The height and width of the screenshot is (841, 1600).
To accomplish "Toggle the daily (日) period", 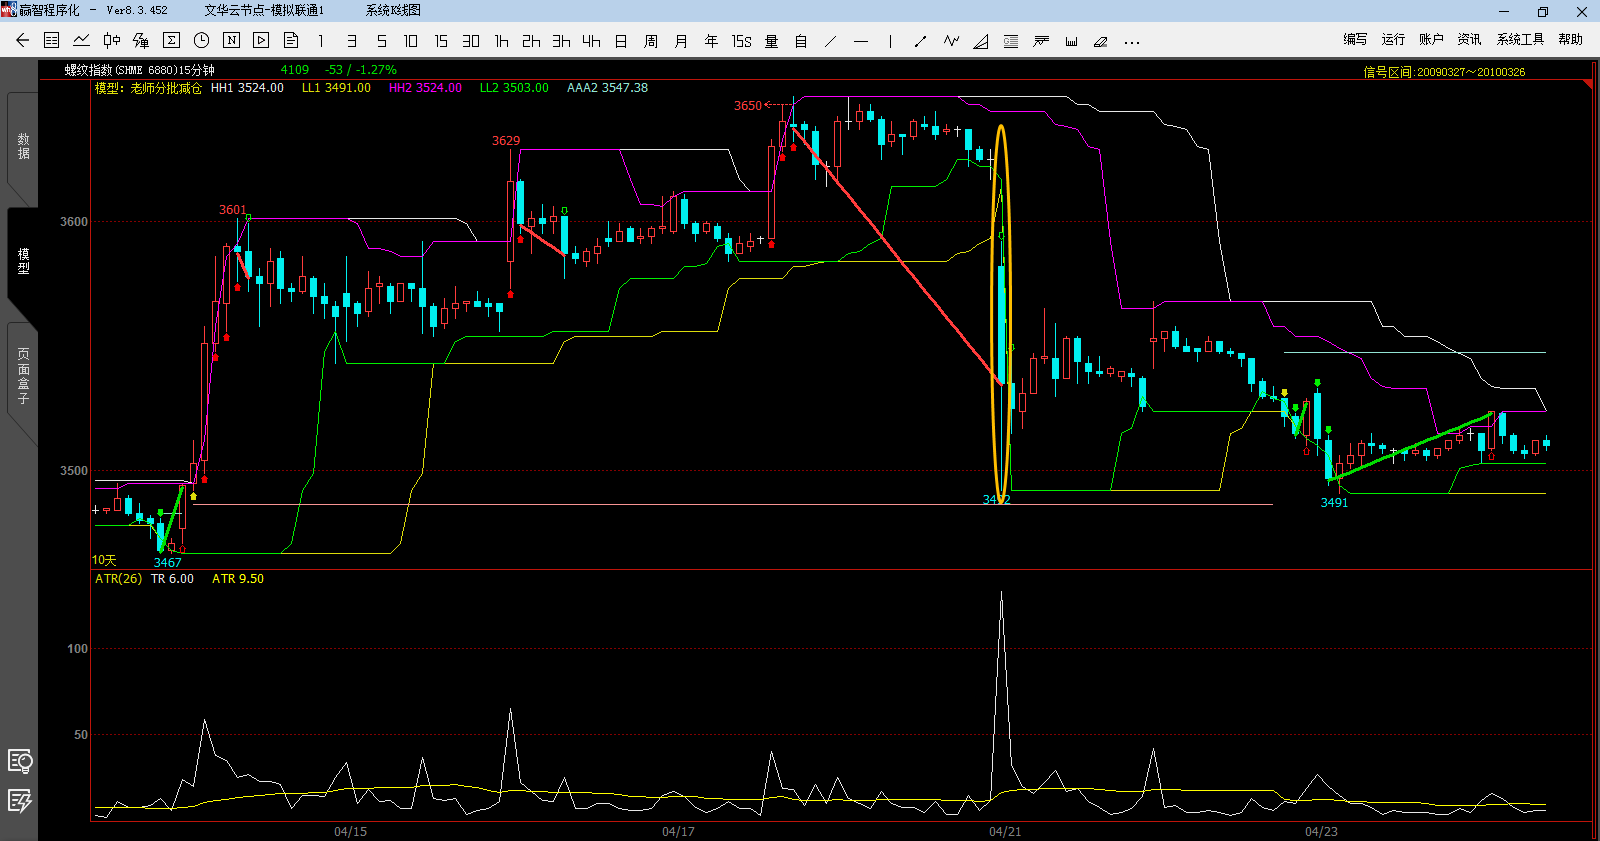I will 621,41.
